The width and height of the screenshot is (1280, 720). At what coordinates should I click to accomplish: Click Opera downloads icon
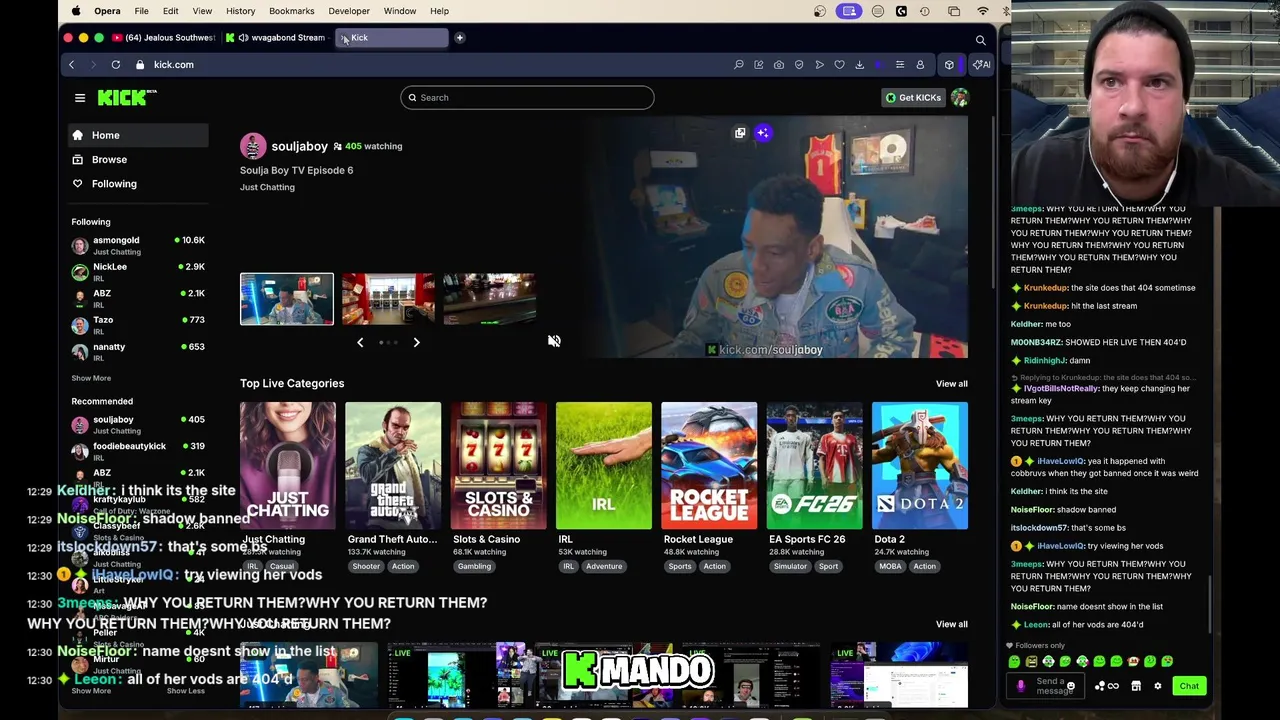coord(859,65)
